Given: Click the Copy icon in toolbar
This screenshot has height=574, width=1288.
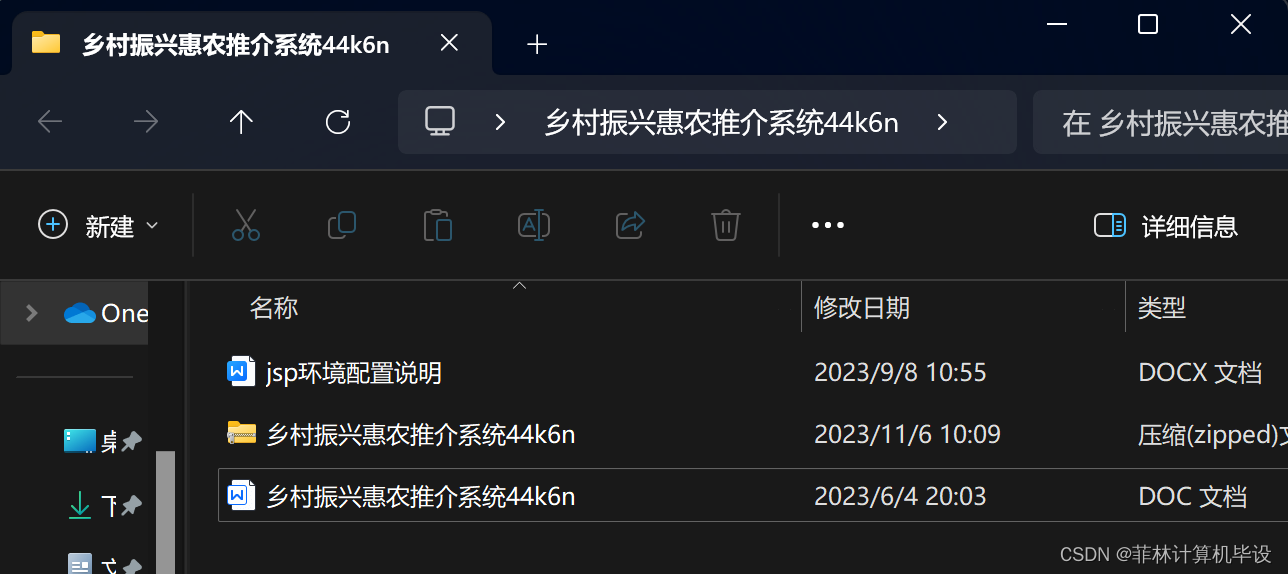Looking at the screenshot, I should (342, 225).
